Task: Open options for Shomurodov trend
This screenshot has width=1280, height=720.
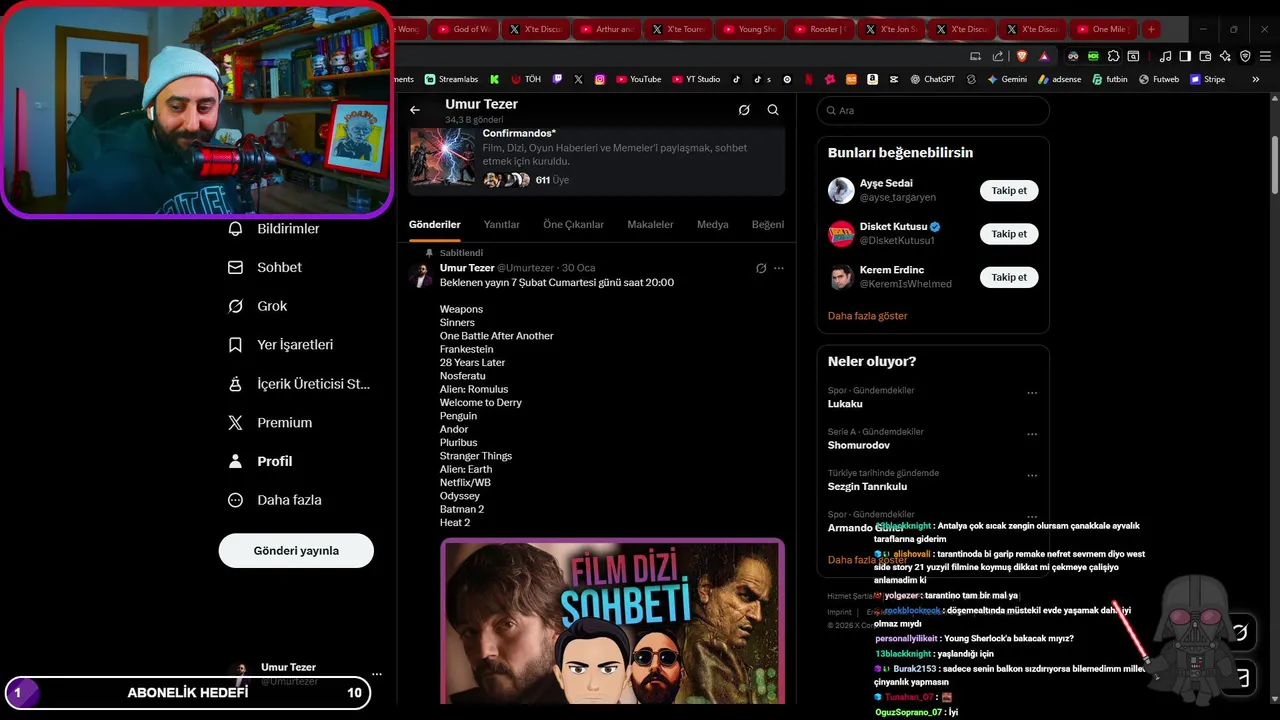Action: (x=1032, y=434)
